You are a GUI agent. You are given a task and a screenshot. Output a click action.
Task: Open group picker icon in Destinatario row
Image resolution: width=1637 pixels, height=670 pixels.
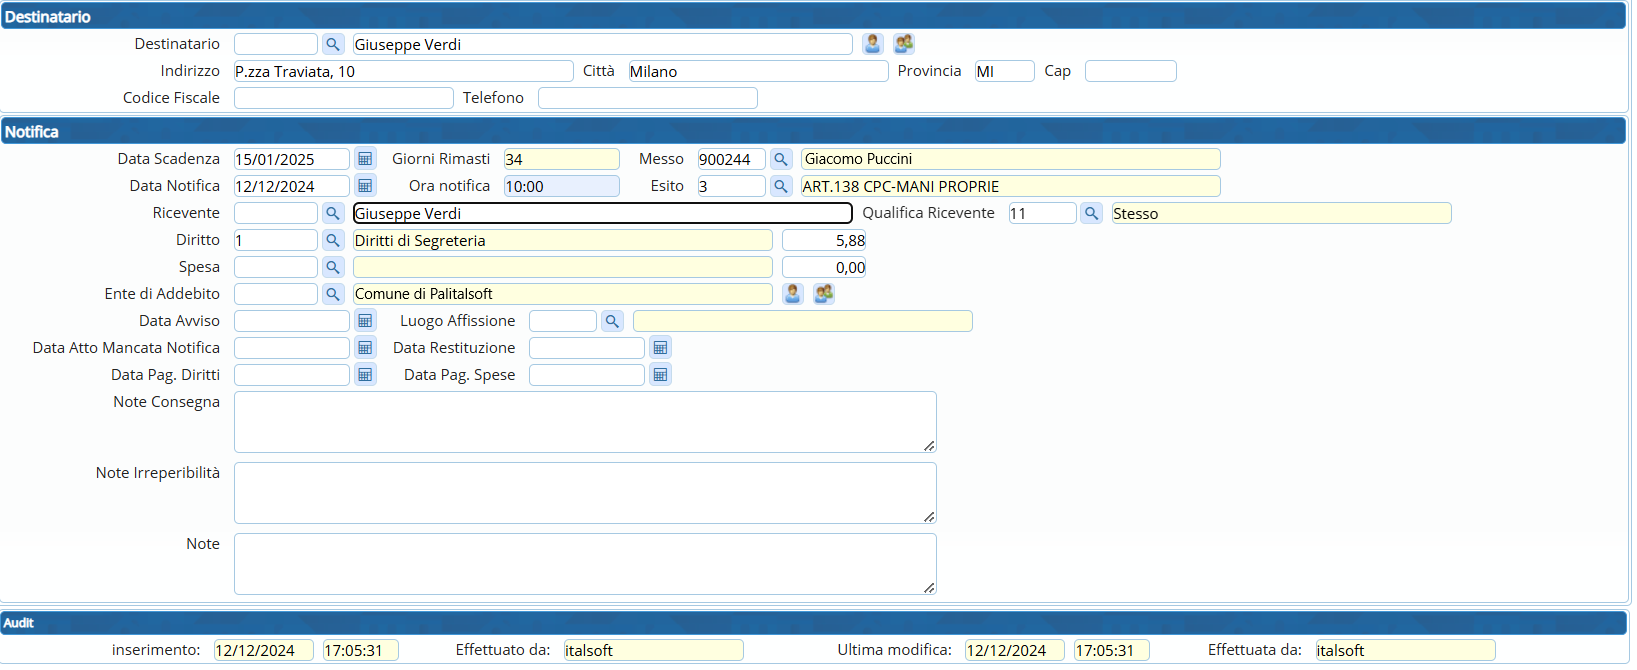click(x=904, y=44)
